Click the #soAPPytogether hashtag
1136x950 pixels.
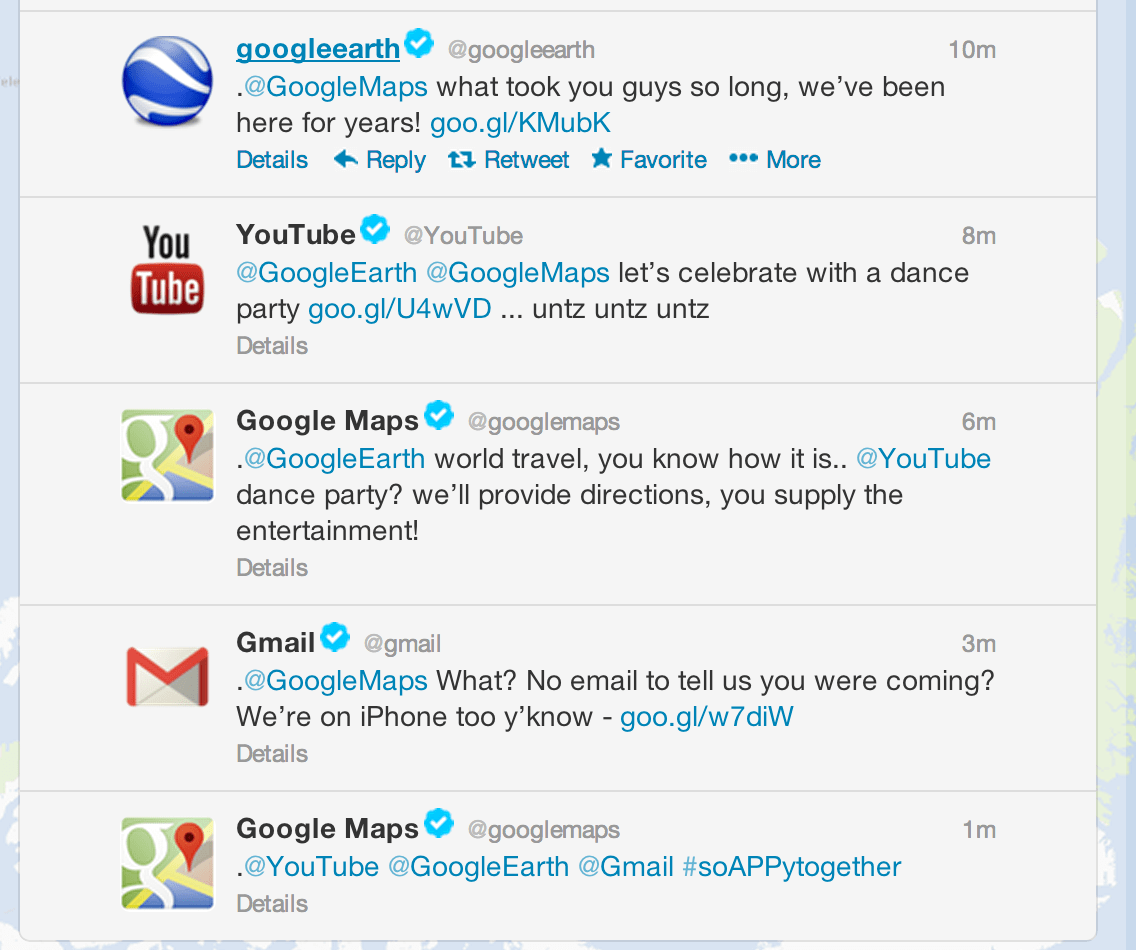790,866
